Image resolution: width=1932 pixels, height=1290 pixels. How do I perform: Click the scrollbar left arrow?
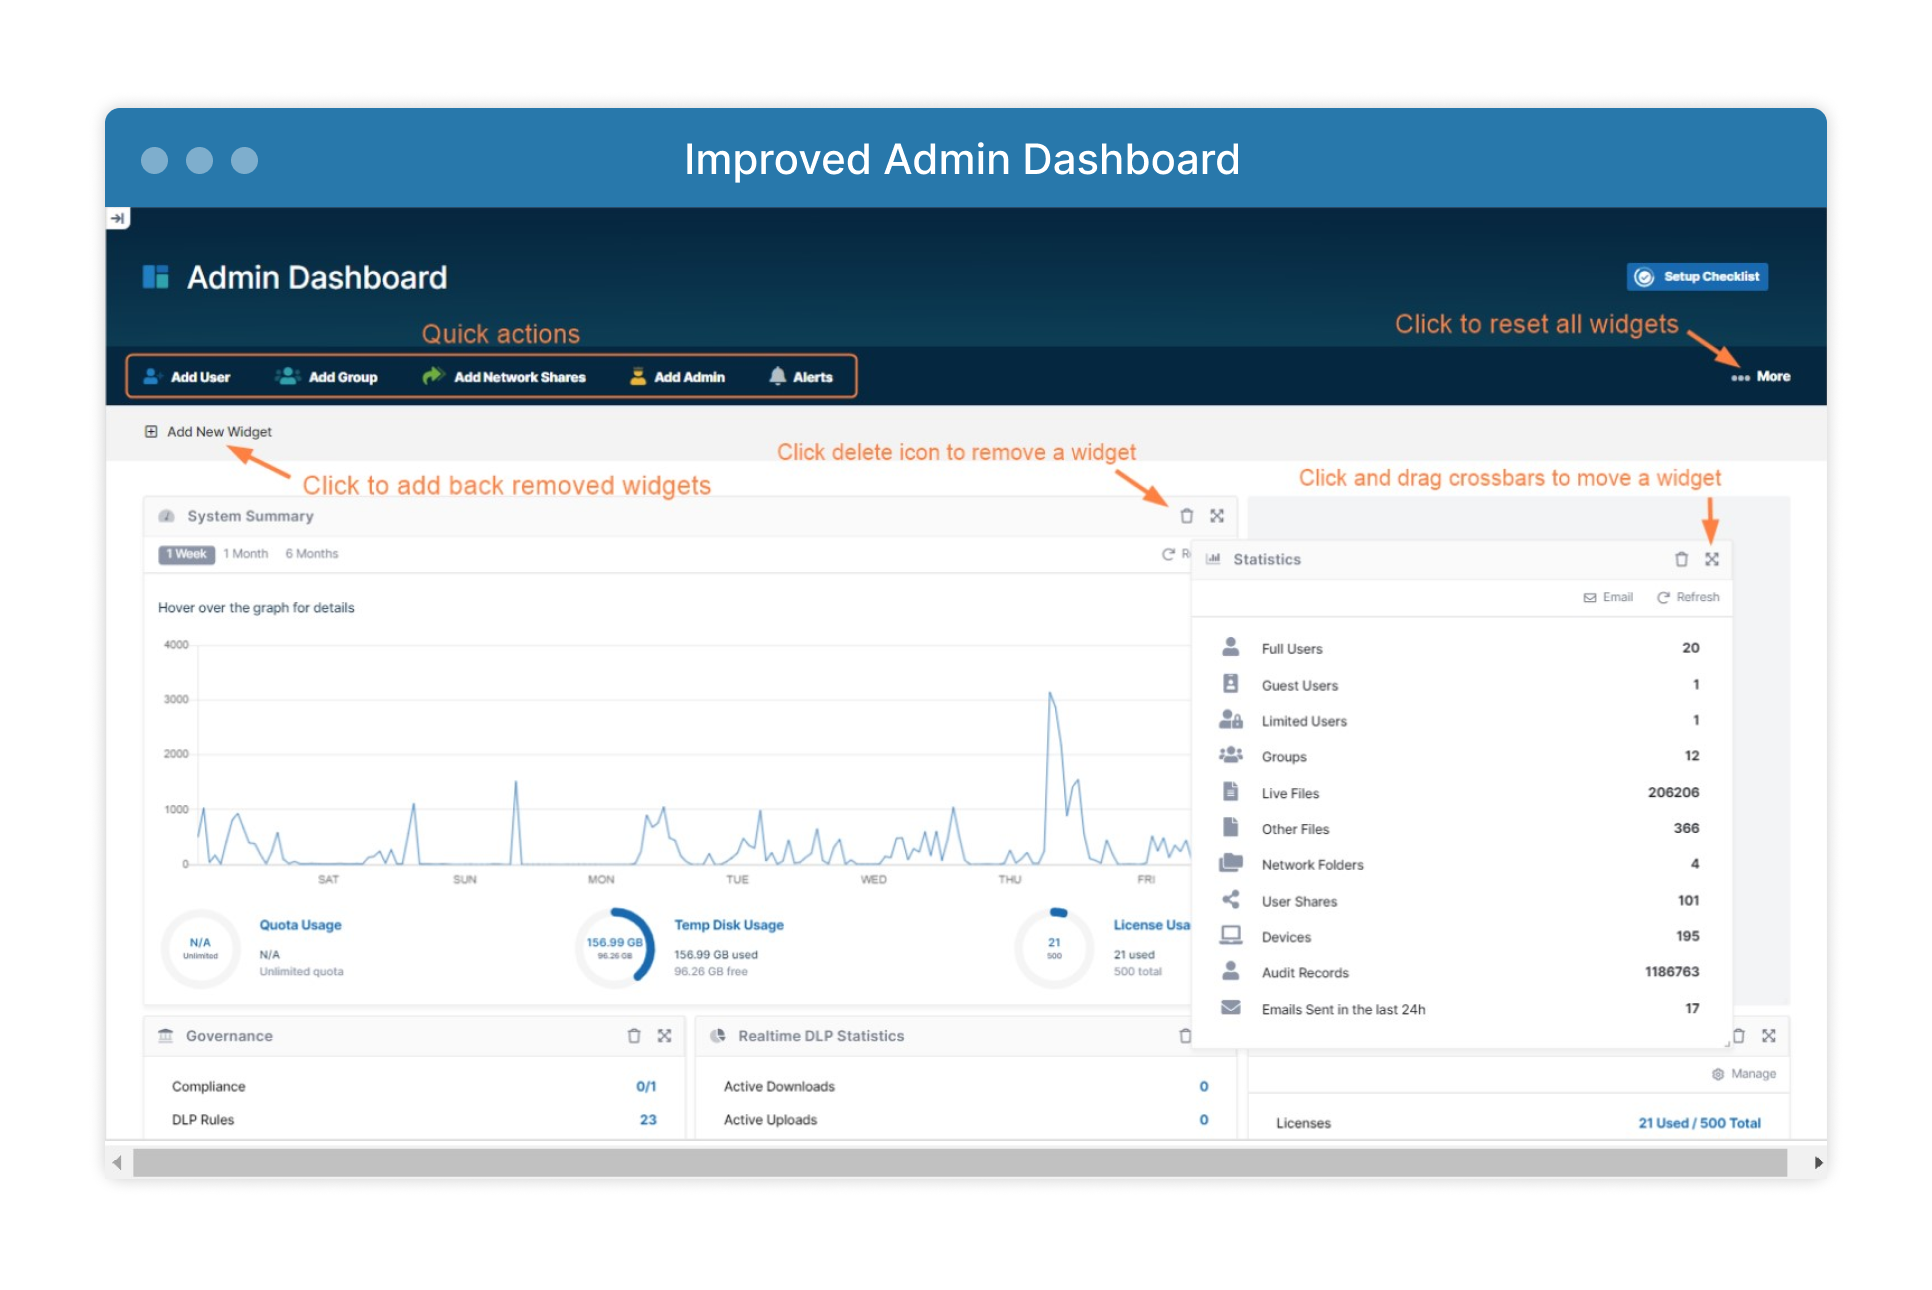point(117,1162)
